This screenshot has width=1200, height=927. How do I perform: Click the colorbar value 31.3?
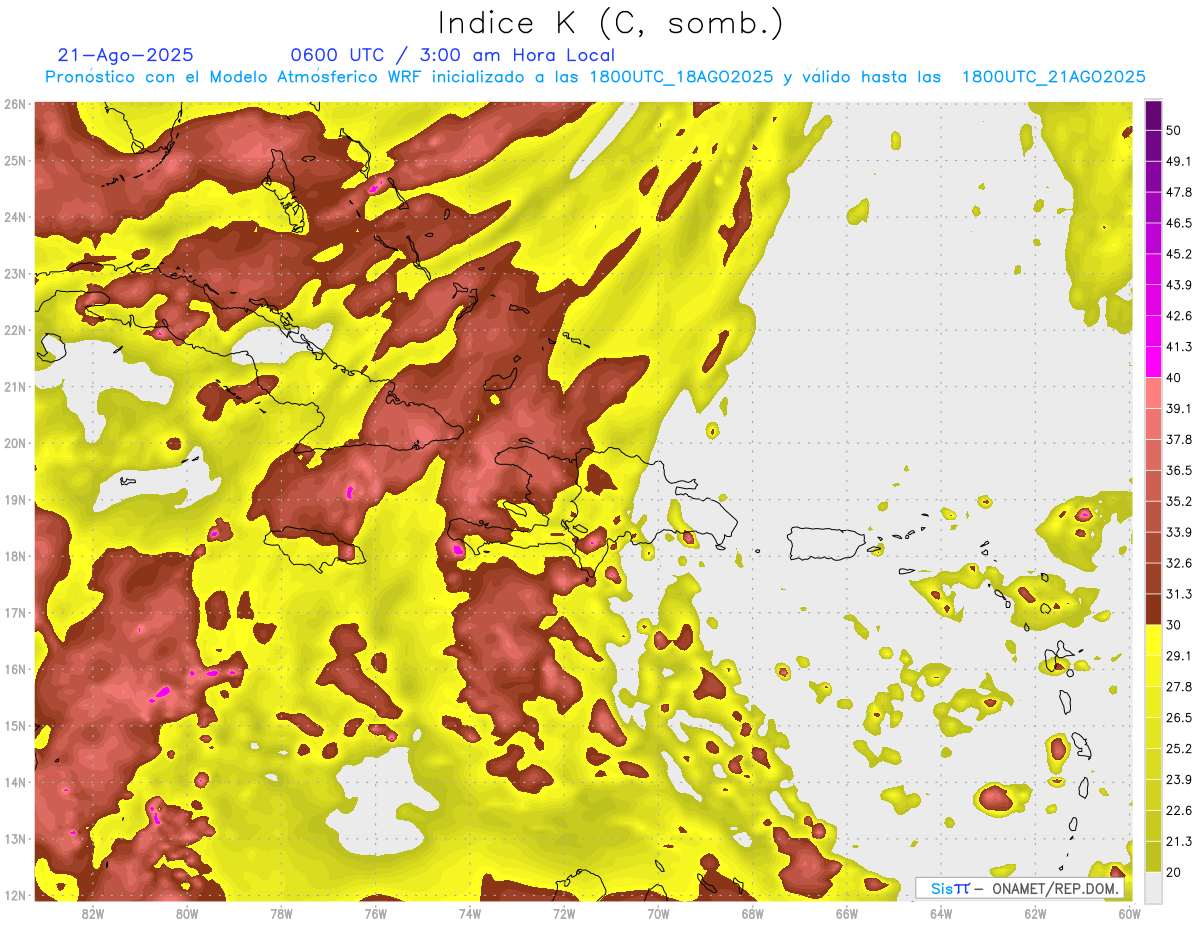pos(1180,595)
